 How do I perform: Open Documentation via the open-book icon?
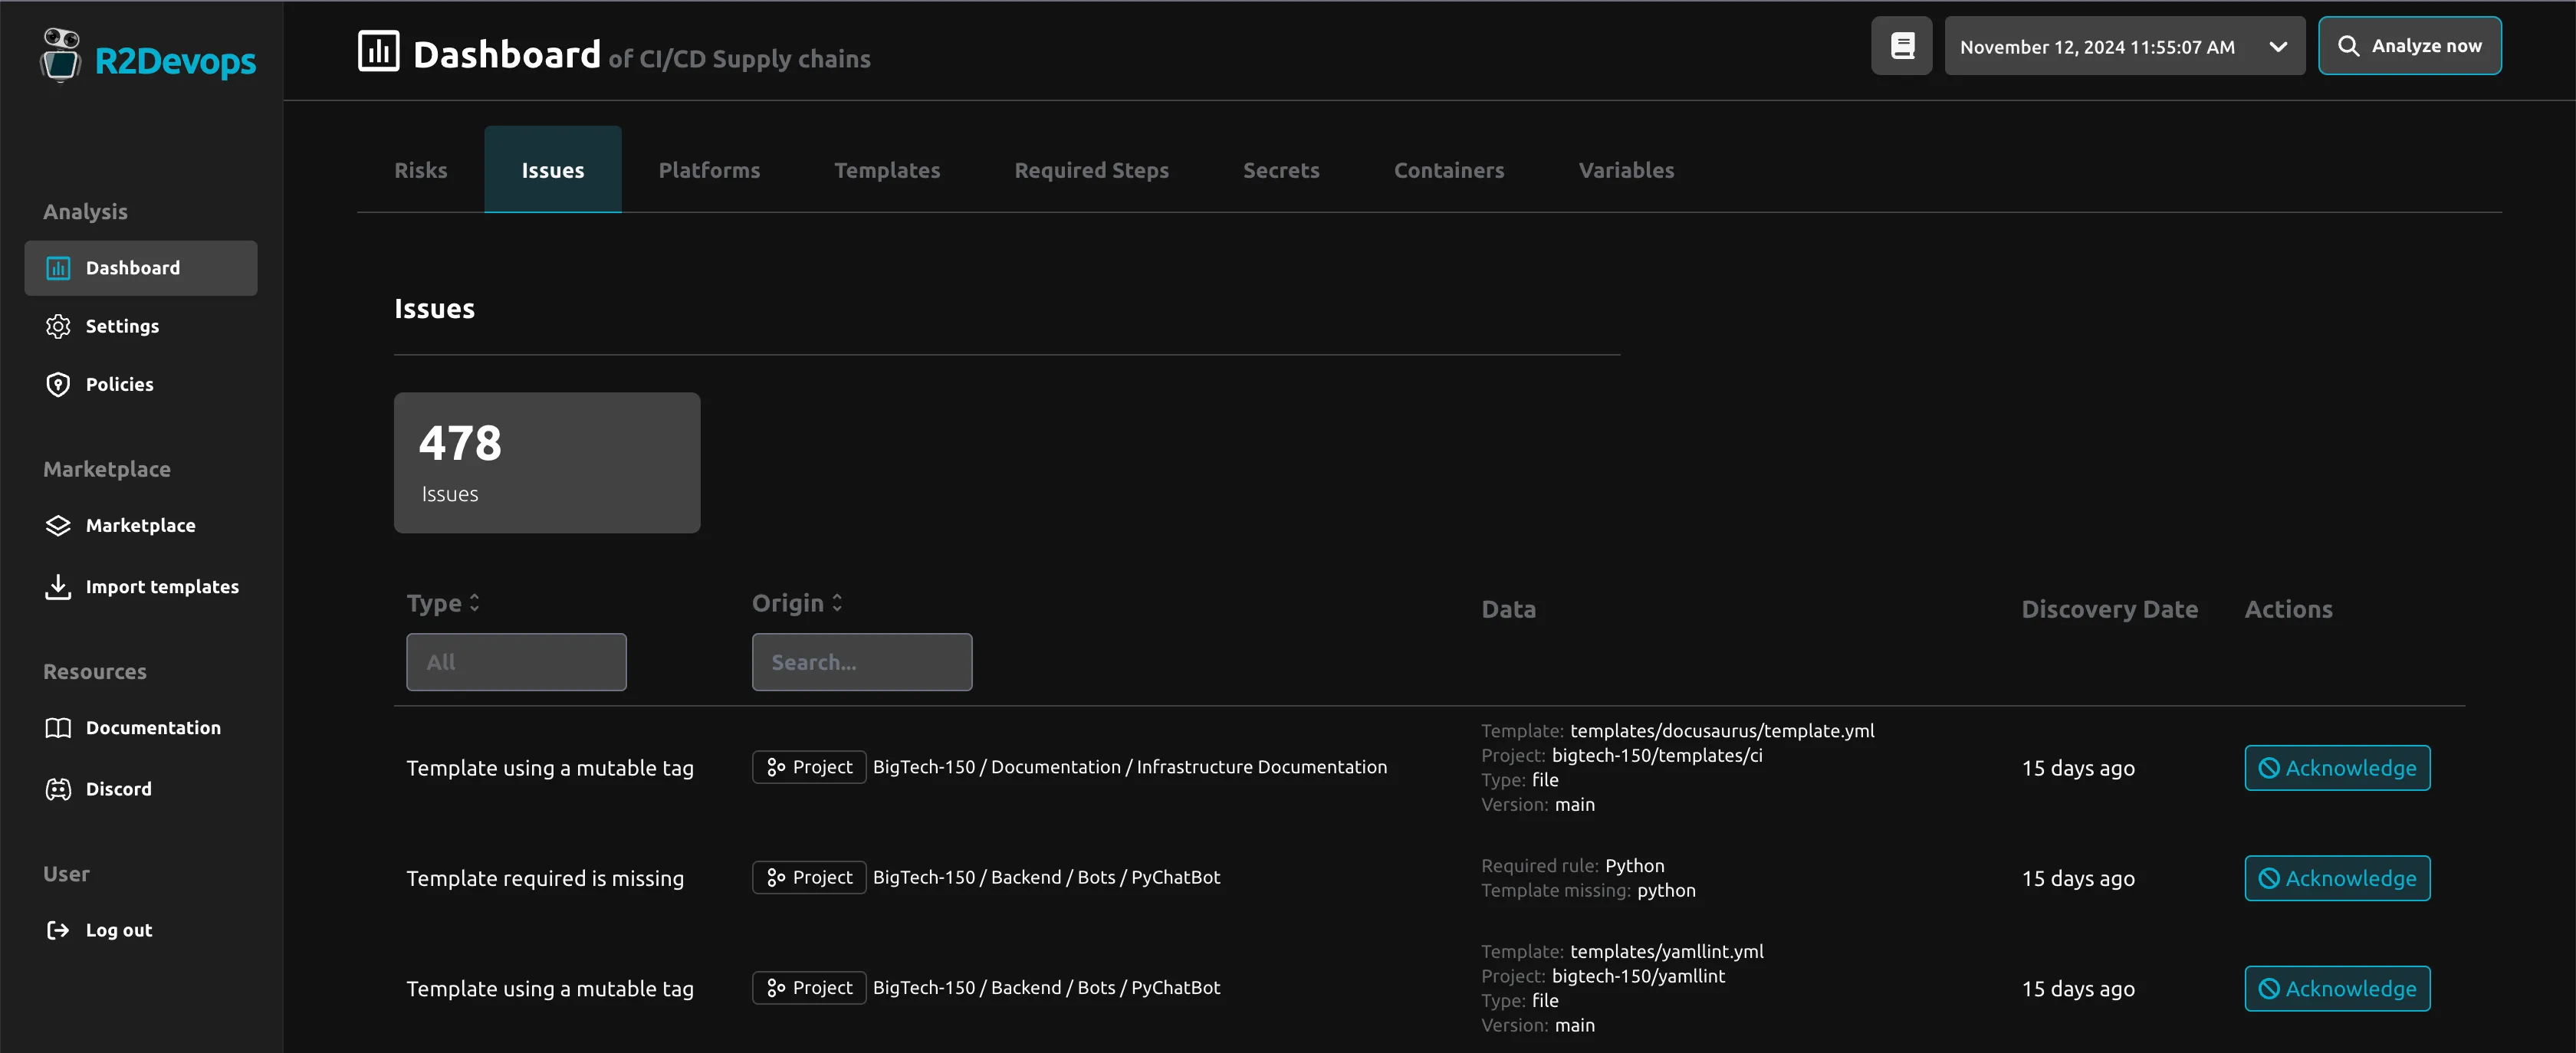pyautogui.click(x=58, y=728)
